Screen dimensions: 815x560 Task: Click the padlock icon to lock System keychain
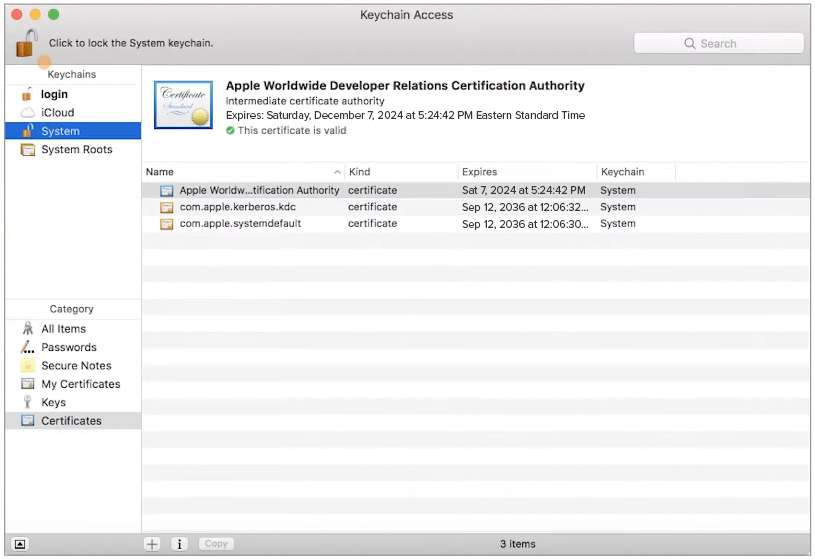[x=27, y=43]
